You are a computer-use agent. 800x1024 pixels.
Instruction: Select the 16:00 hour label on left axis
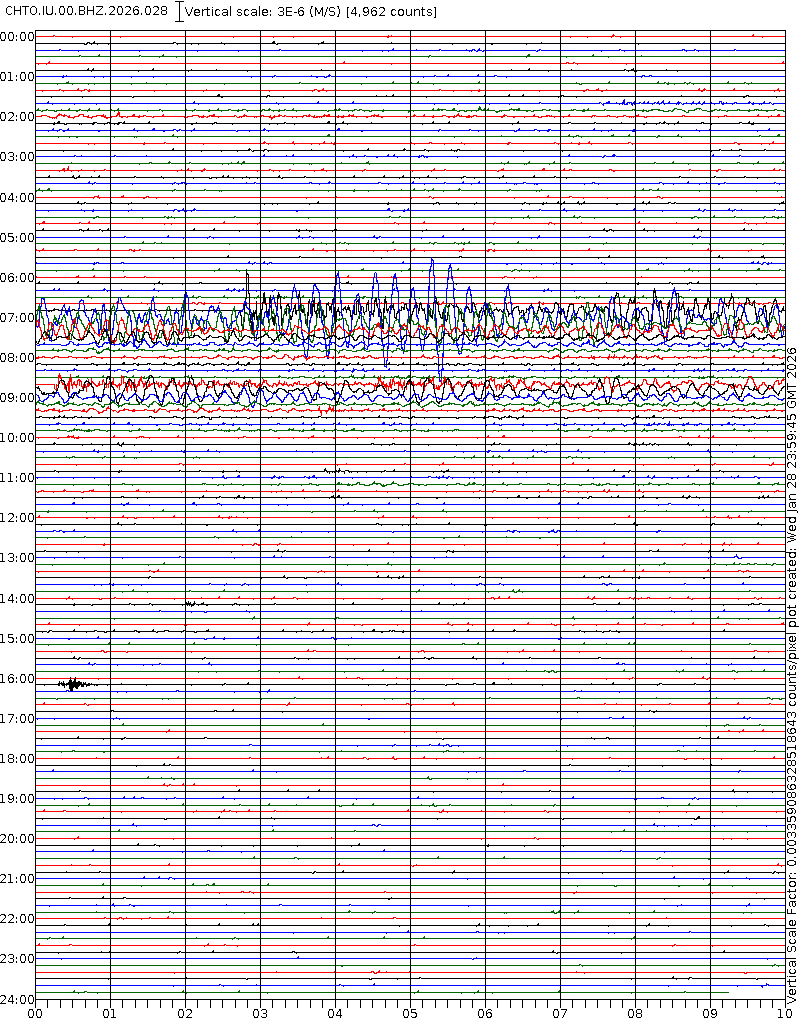click(17, 679)
